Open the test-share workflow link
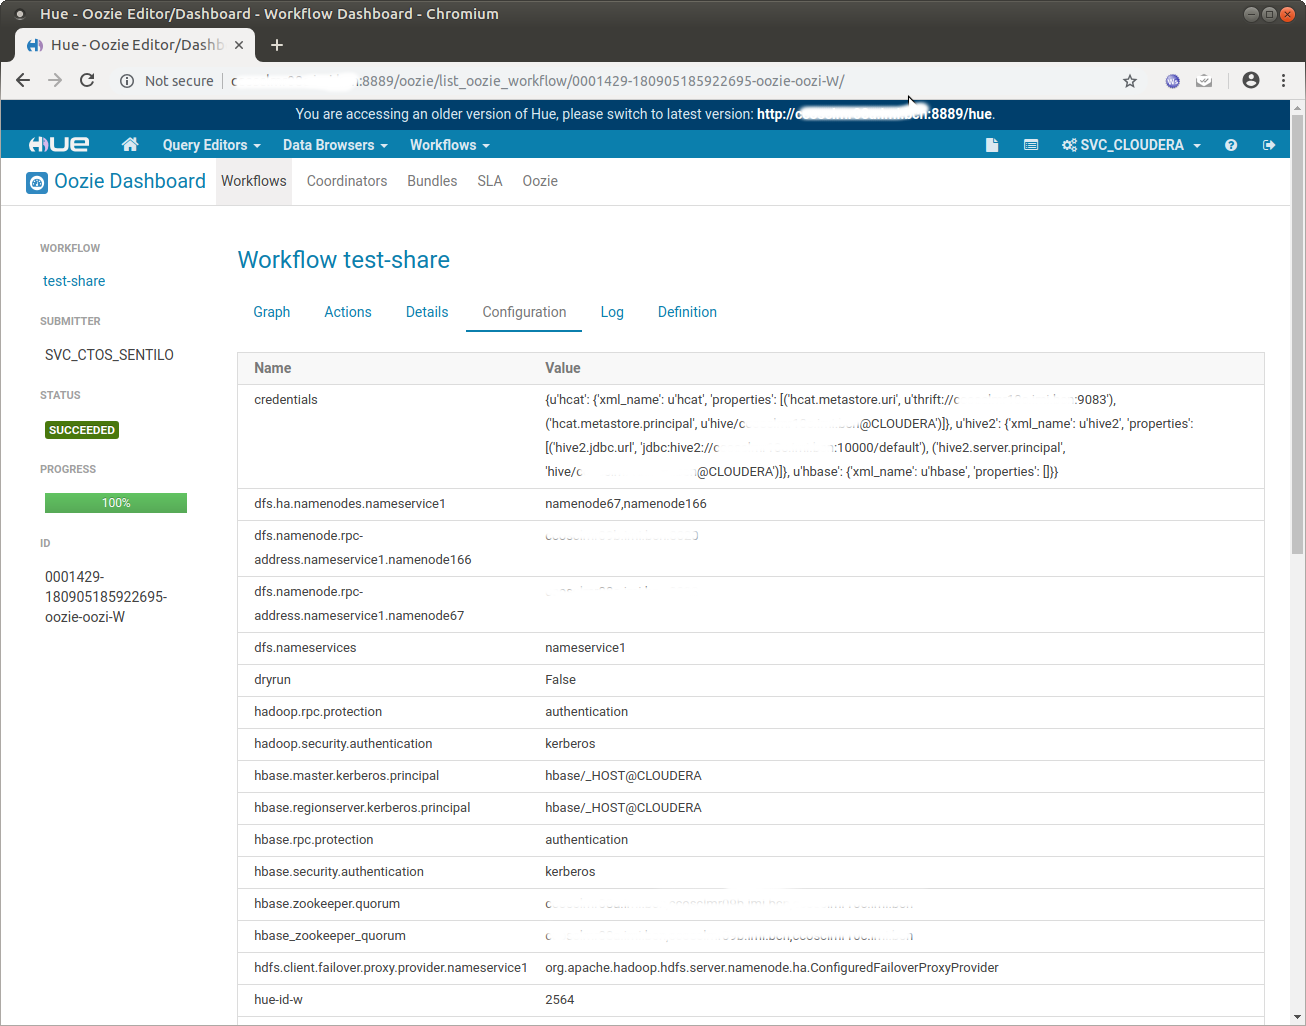 [x=74, y=281]
